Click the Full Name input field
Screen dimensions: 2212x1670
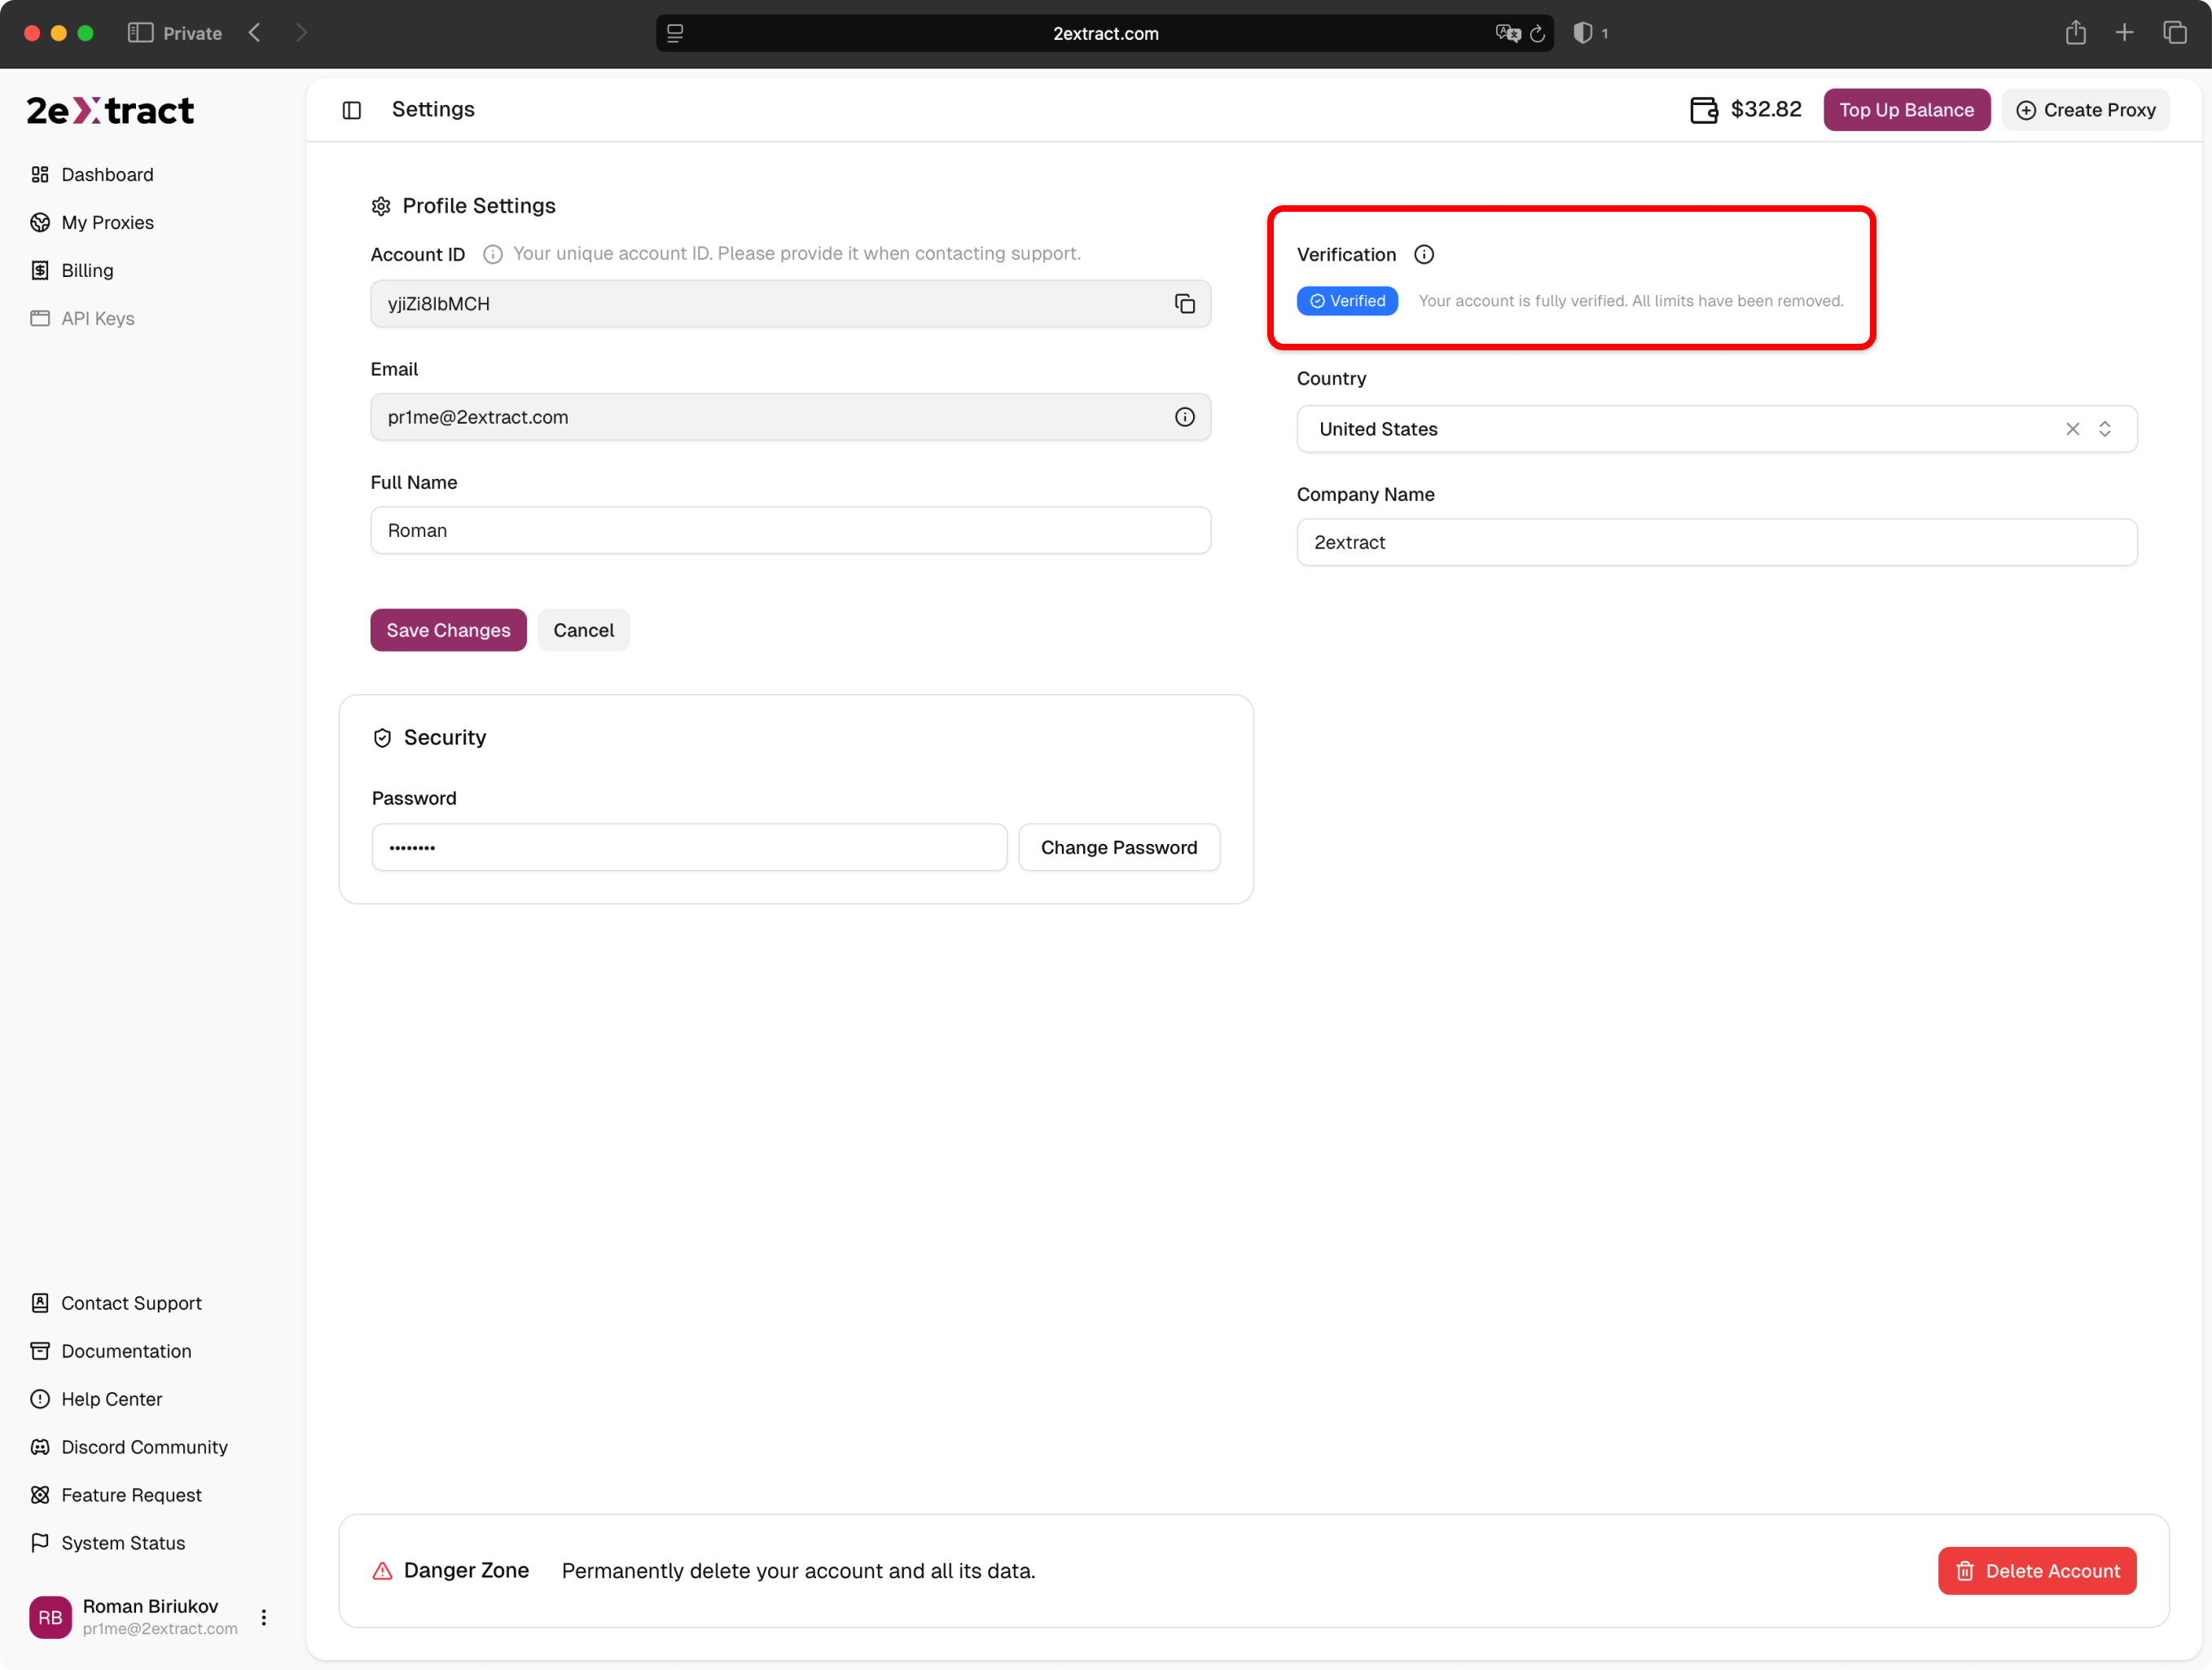(x=790, y=531)
